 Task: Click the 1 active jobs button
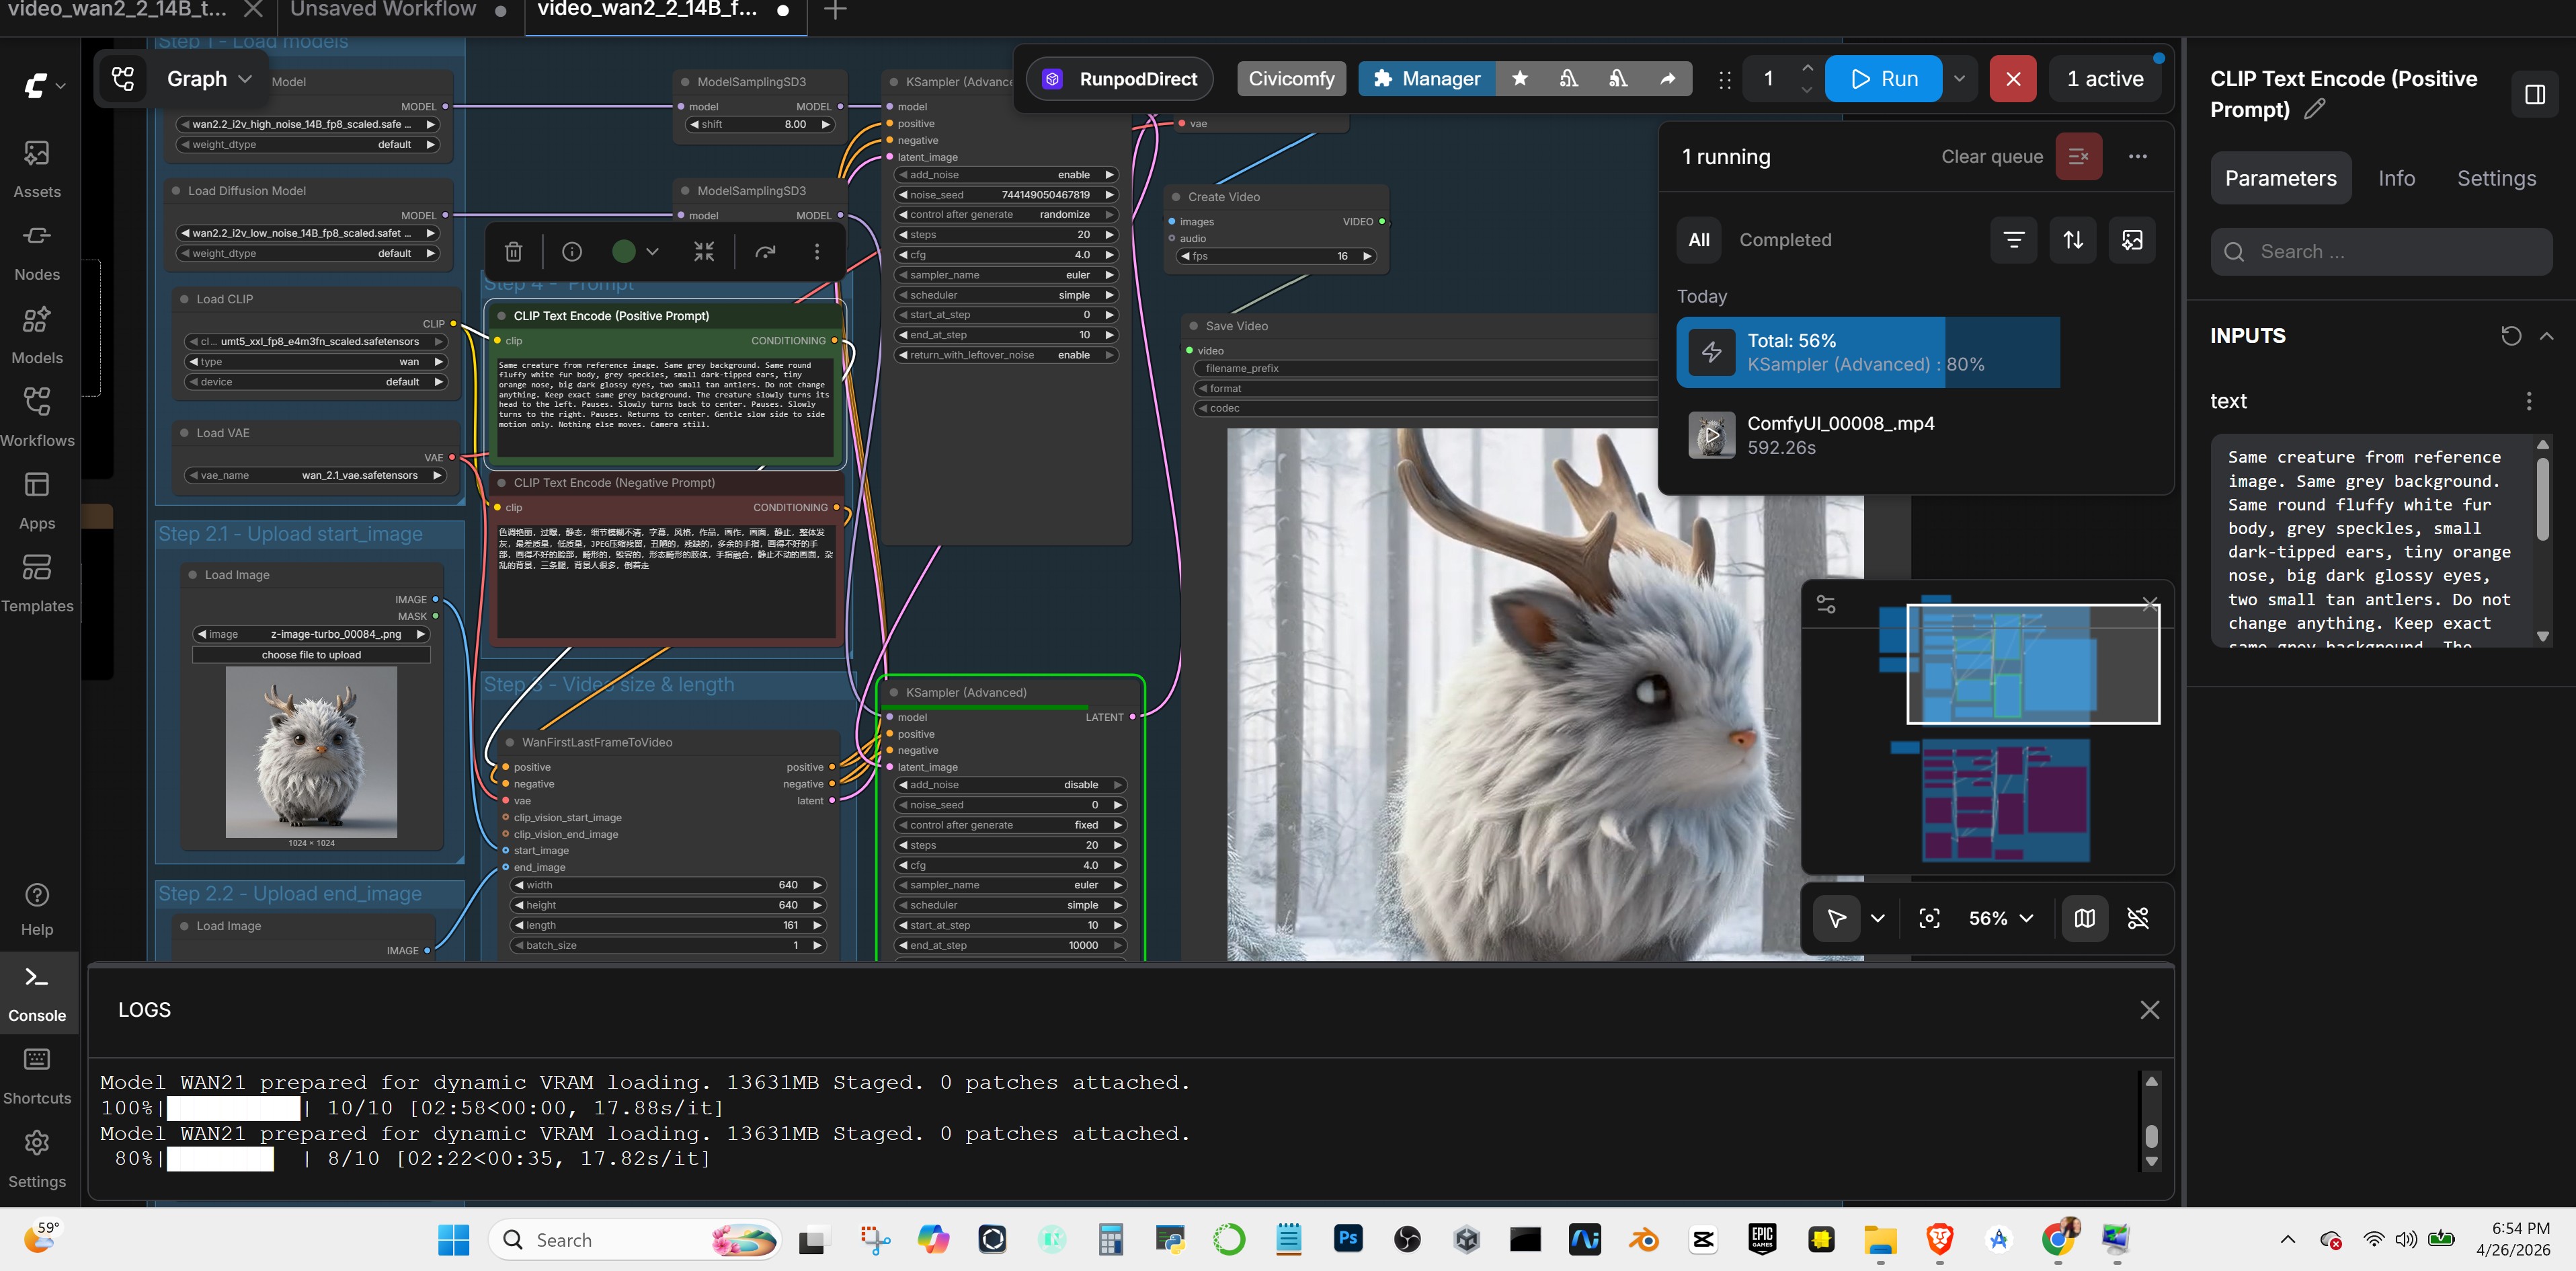(2105, 78)
